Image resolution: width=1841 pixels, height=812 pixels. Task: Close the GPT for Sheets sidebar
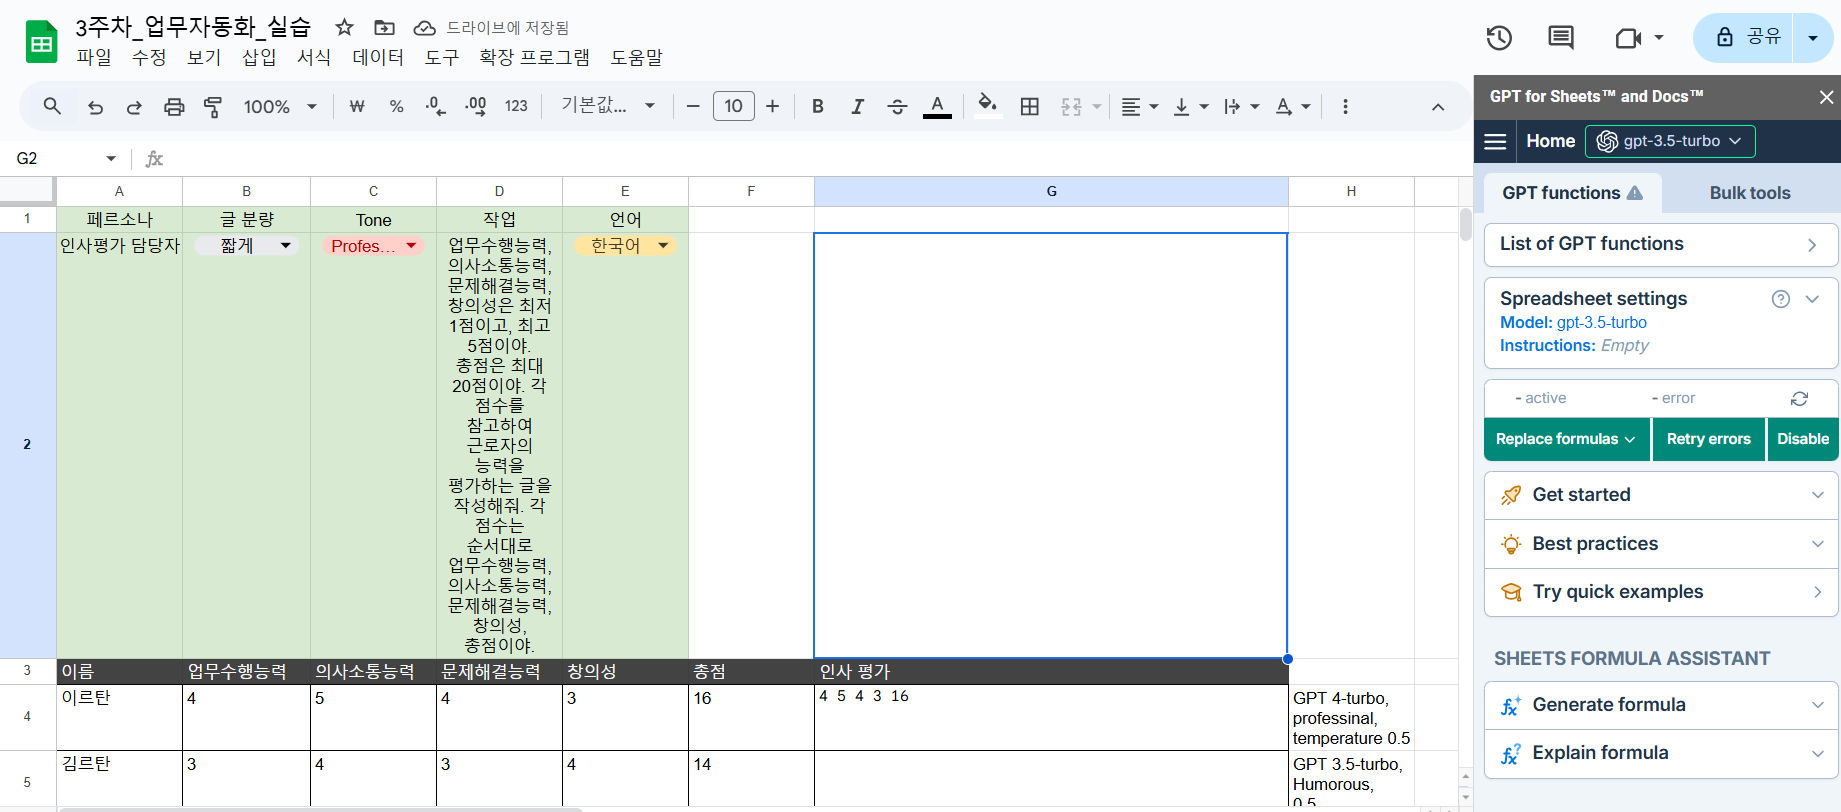(x=1826, y=97)
